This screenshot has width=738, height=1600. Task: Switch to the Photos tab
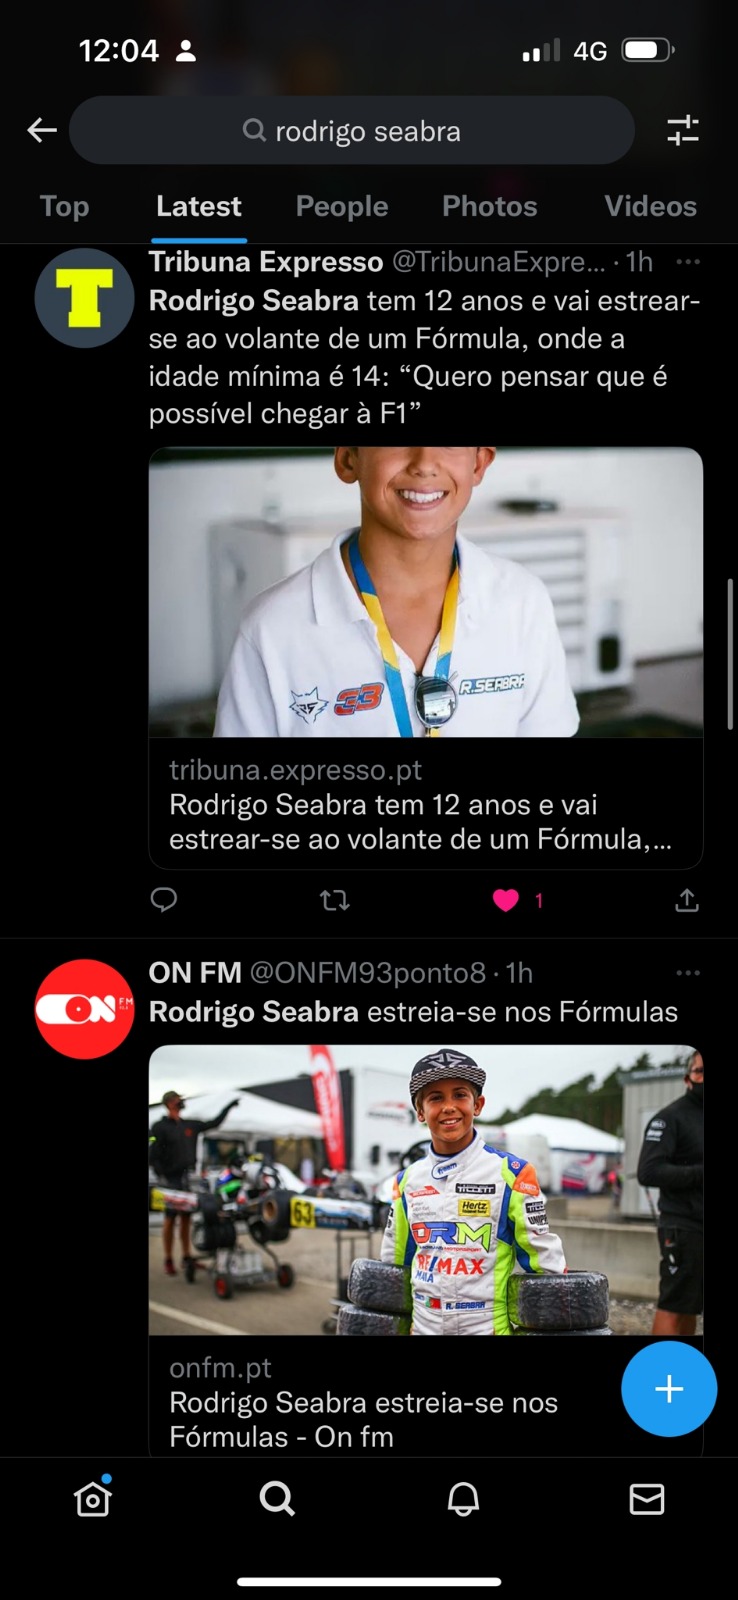point(490,206)
